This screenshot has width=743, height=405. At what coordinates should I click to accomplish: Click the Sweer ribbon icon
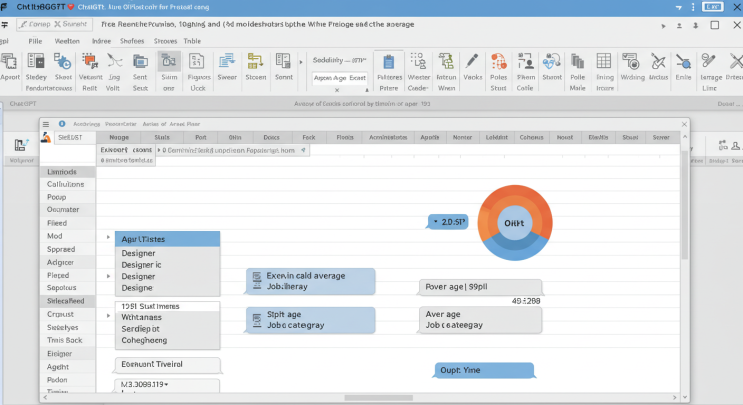point(227,62)
